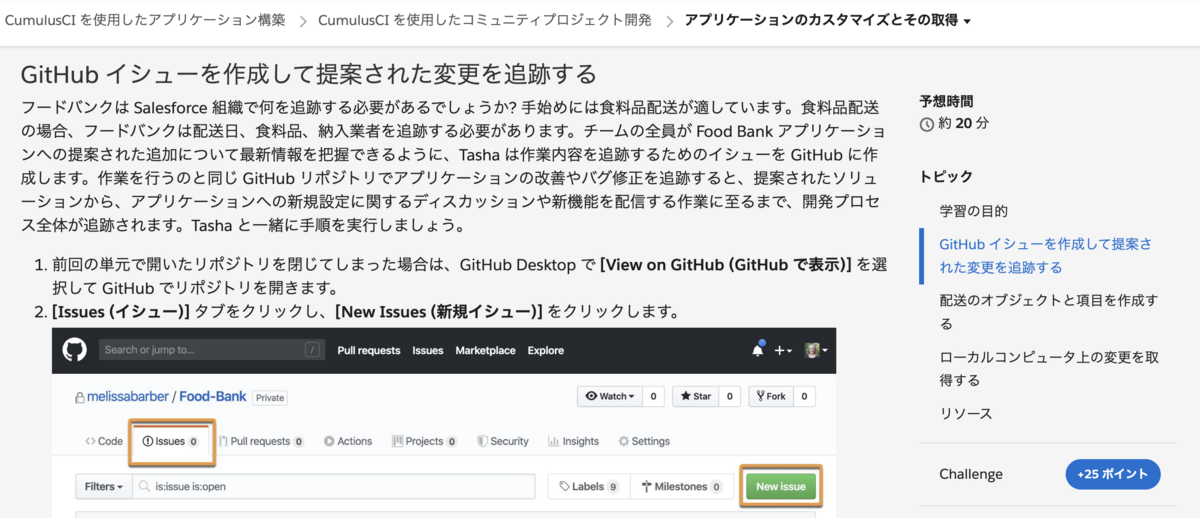Click the Labels button

click(590, 487)
